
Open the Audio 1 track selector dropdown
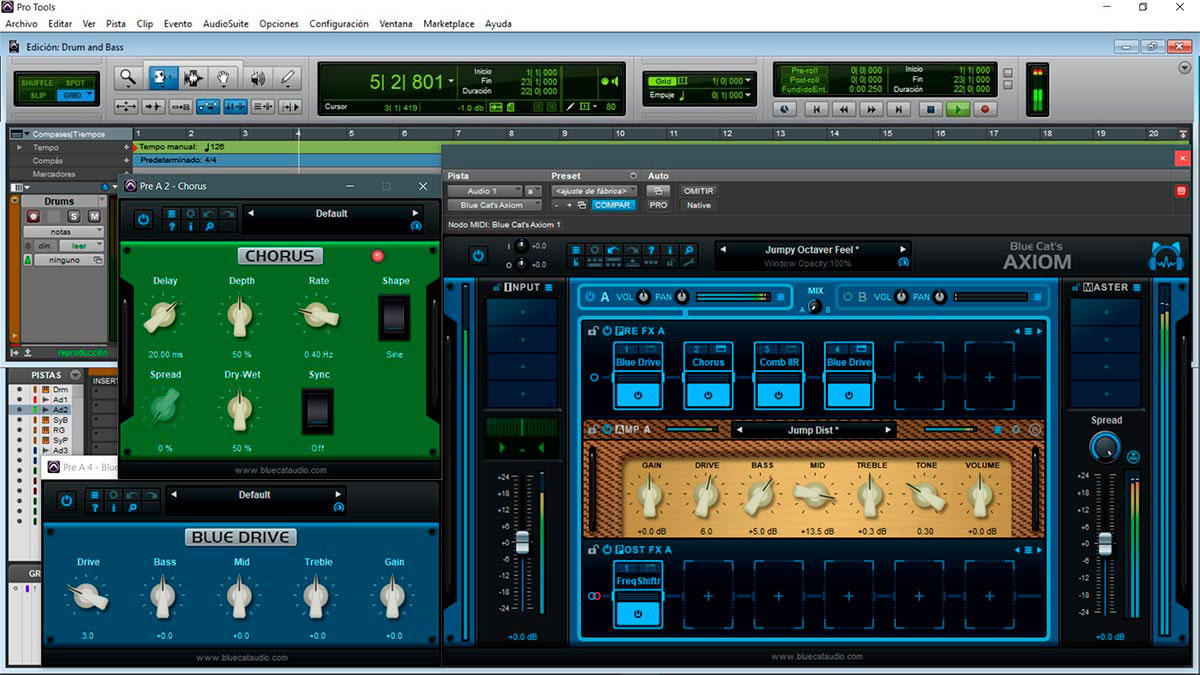(484, 191)
